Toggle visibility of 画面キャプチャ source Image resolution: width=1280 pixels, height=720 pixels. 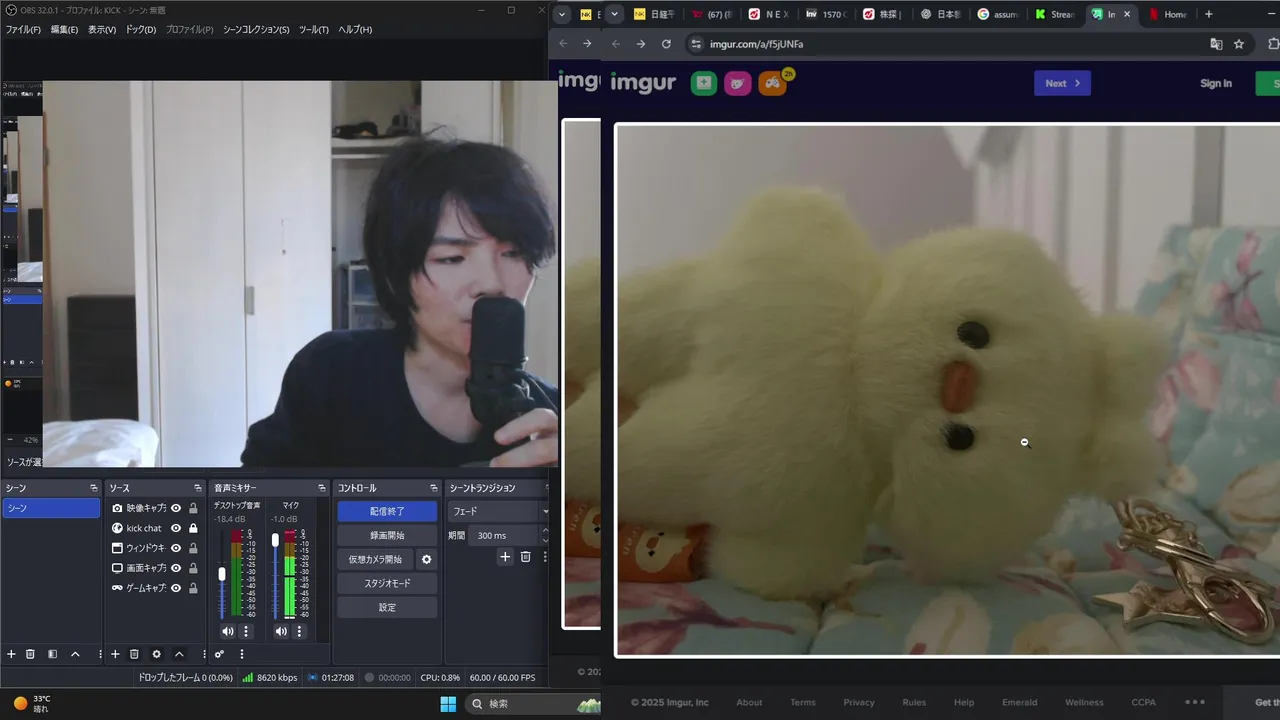tap(176, 568)
